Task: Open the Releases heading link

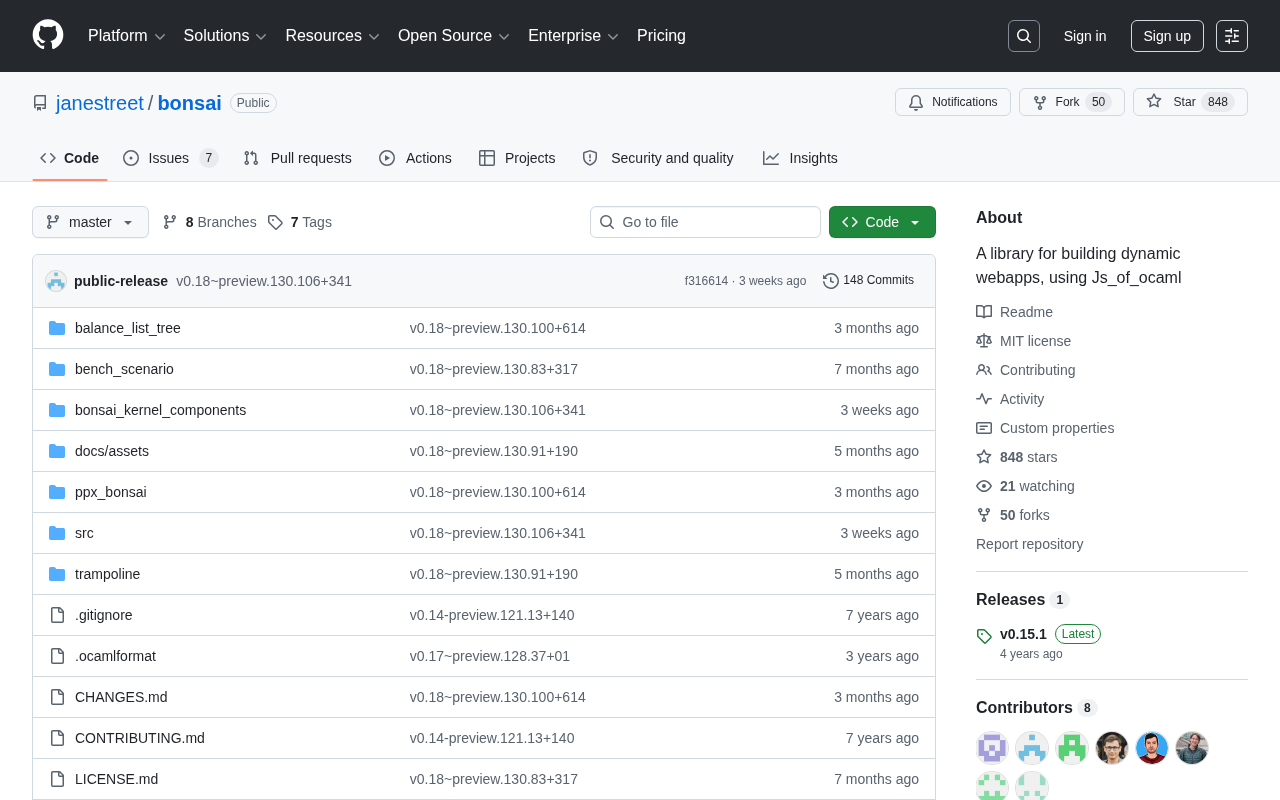Action: [x=1023, y=600]
